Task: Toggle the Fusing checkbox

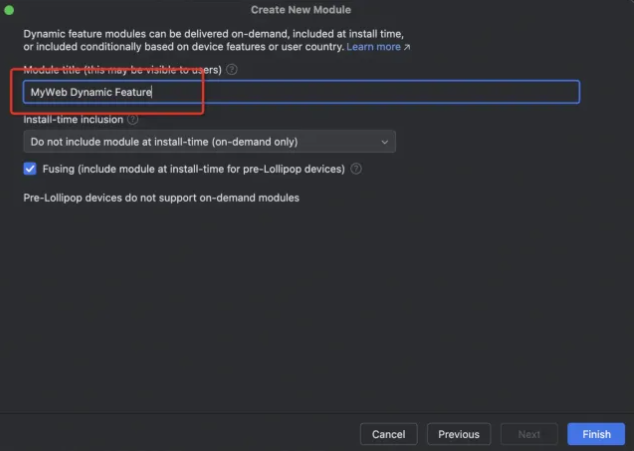Action: point(30,169)
